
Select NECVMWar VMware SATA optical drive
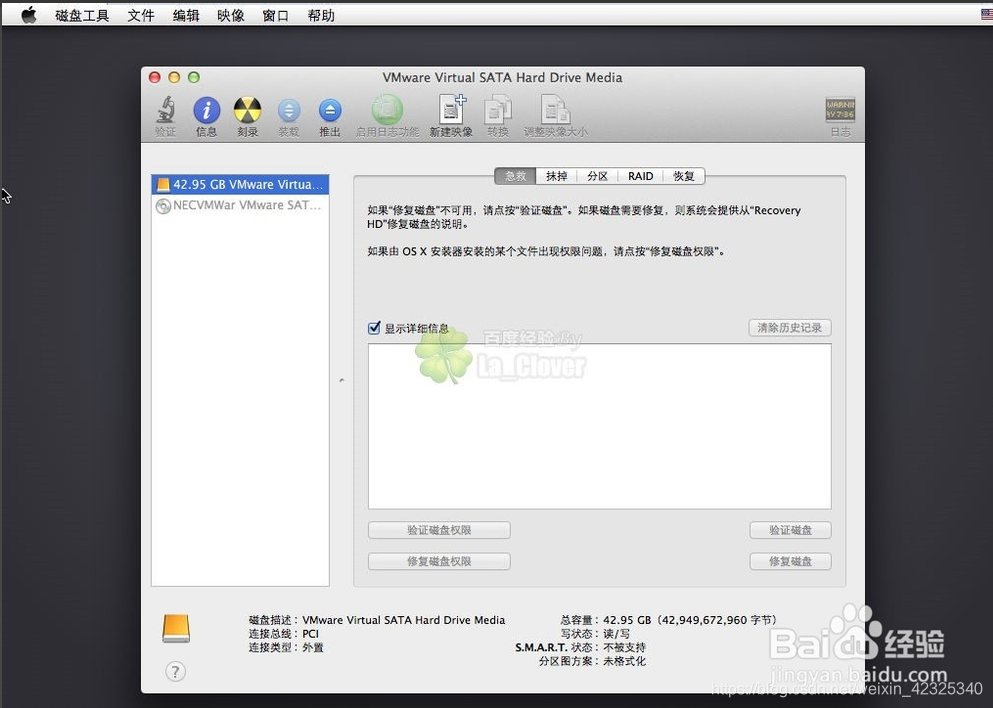click(x=240, y=205)
